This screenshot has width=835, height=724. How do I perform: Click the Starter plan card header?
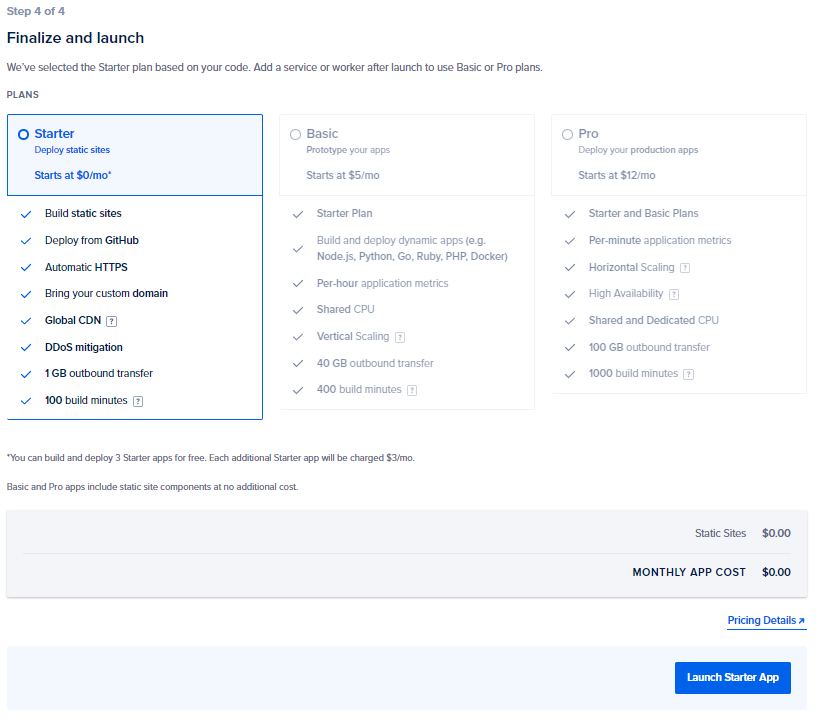point(134,154)
